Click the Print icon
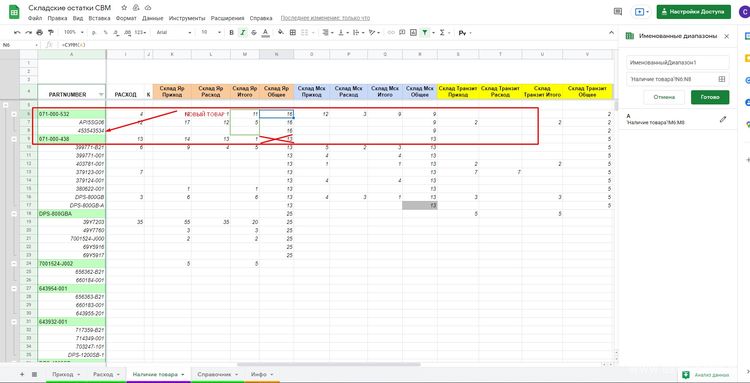Viewport: 750px width, 383px height. point(40,33)
